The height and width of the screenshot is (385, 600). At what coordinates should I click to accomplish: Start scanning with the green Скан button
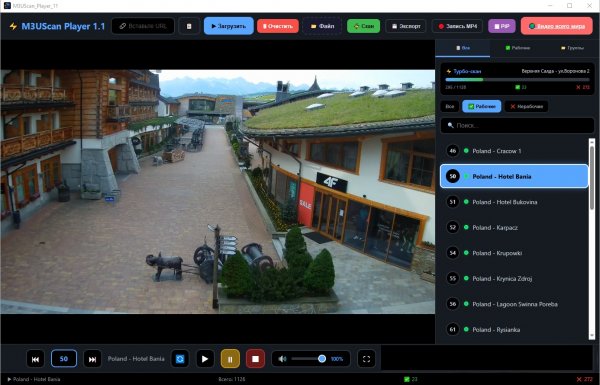click(x=364, y=26)
